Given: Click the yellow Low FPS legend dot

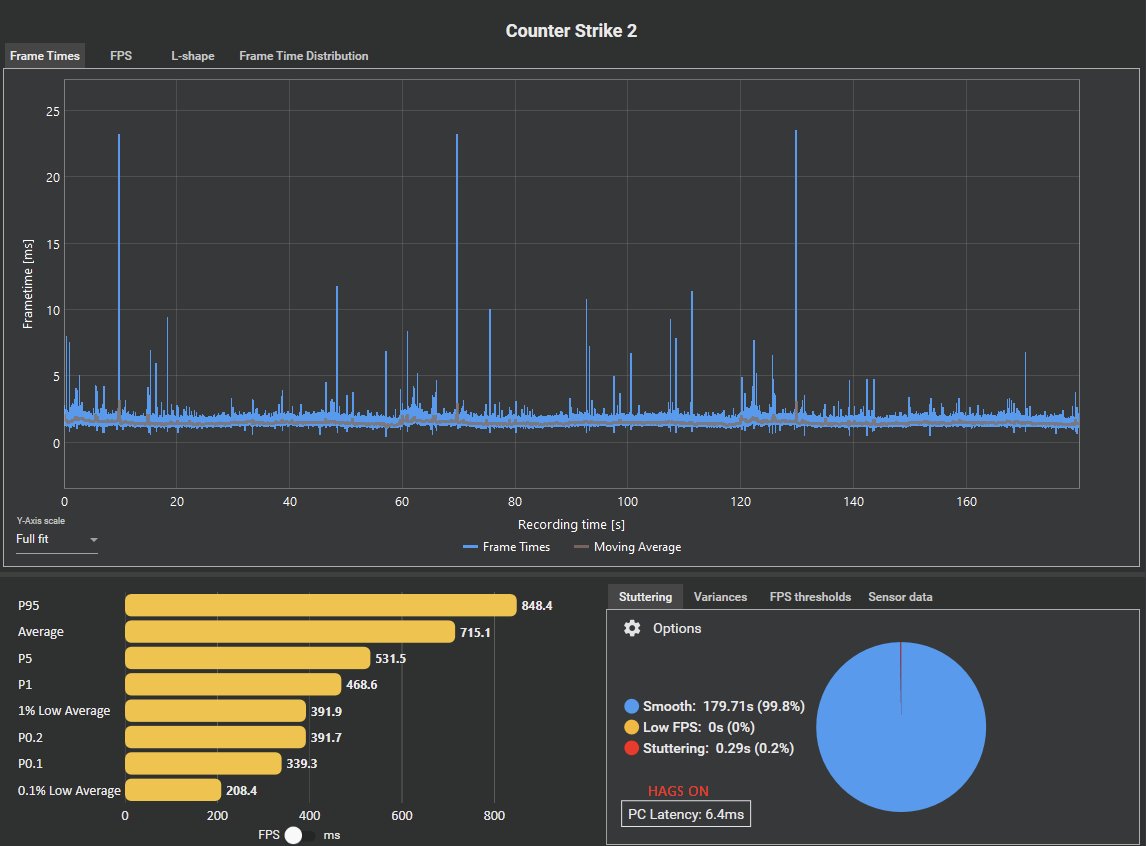Looking at the screenshot, I should coord(631,728).
